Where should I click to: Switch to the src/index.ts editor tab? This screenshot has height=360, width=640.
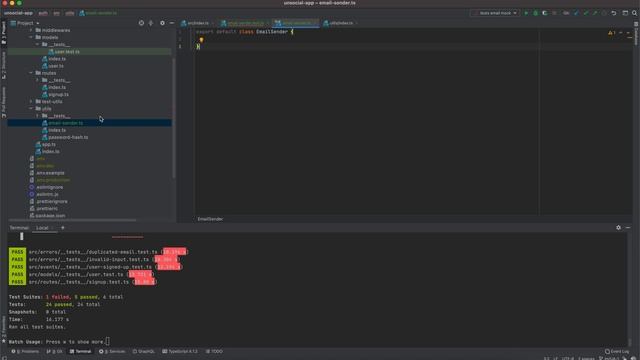point(196,23)
